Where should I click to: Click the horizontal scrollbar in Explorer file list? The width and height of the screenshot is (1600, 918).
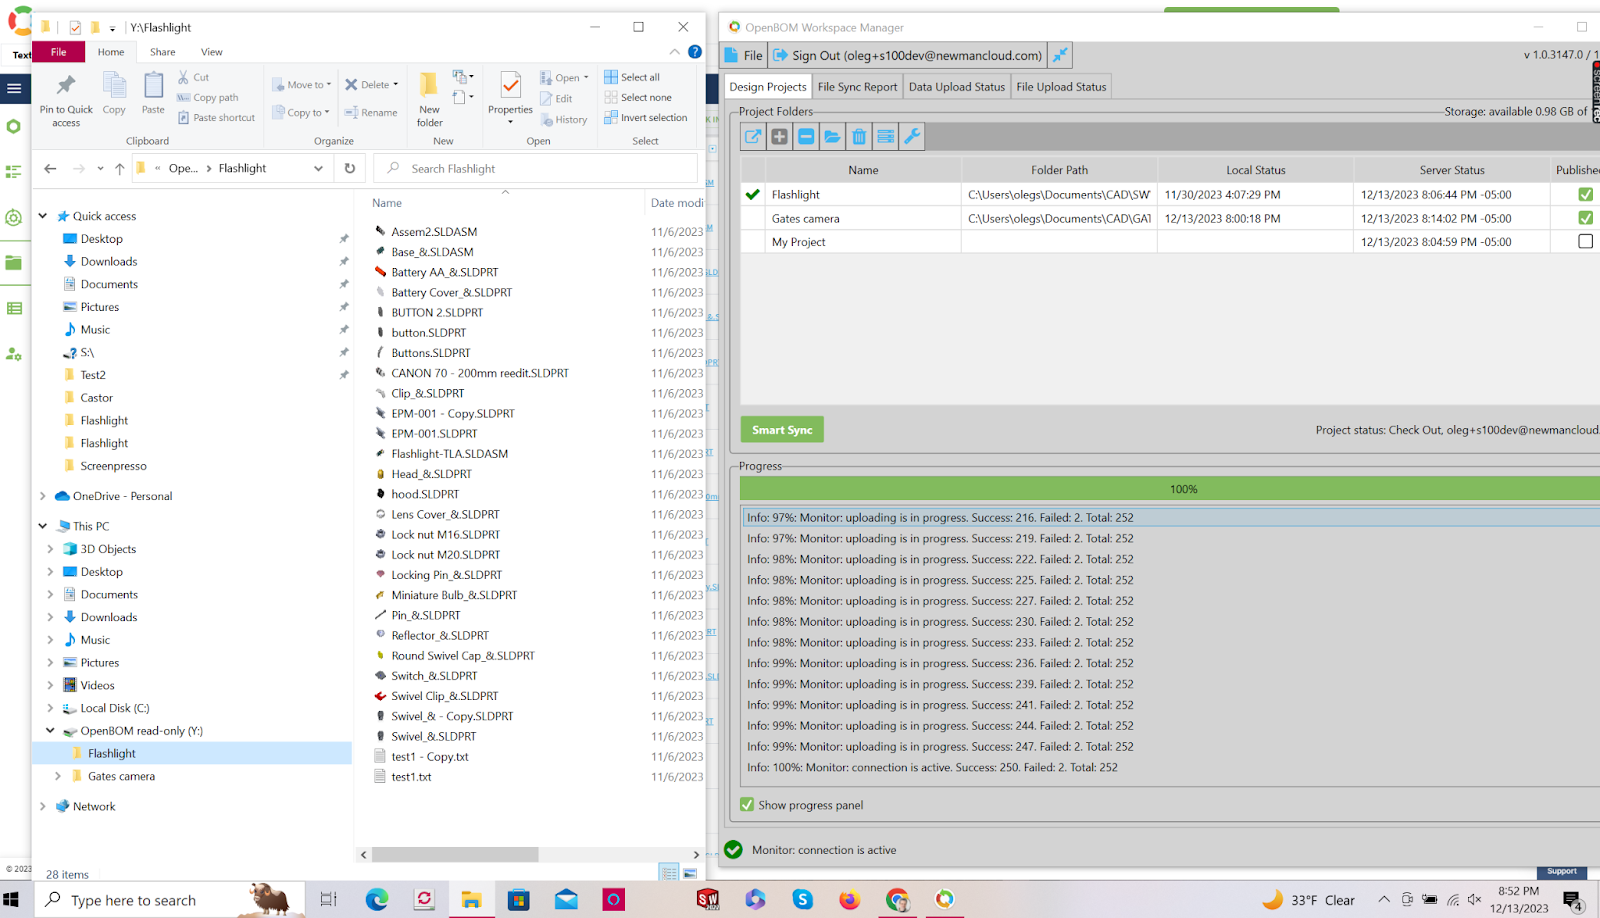(x=455, y=855)
